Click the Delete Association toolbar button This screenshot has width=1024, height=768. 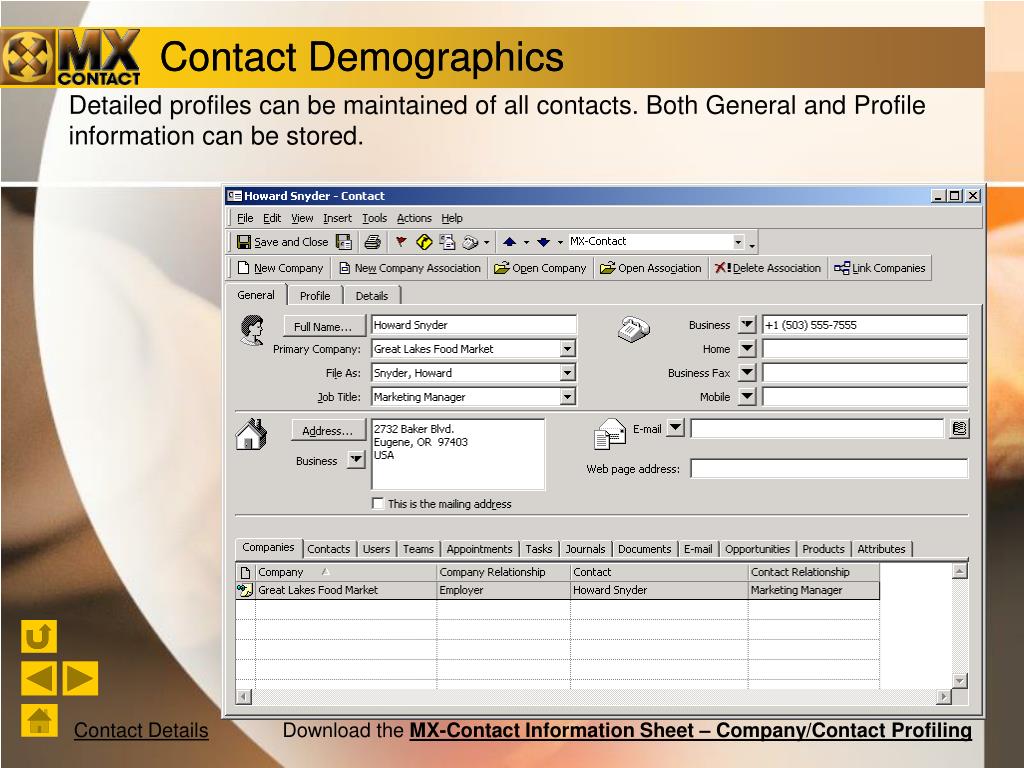(768, 268)
